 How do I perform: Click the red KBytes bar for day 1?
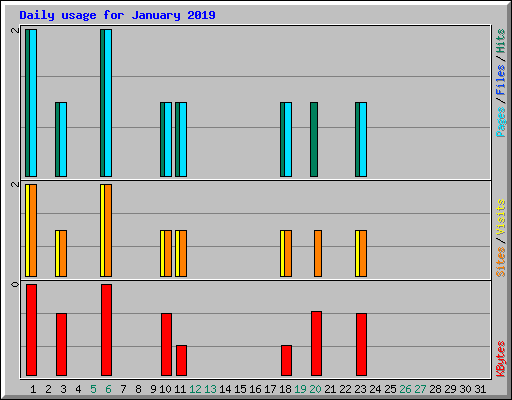(31, 330)
